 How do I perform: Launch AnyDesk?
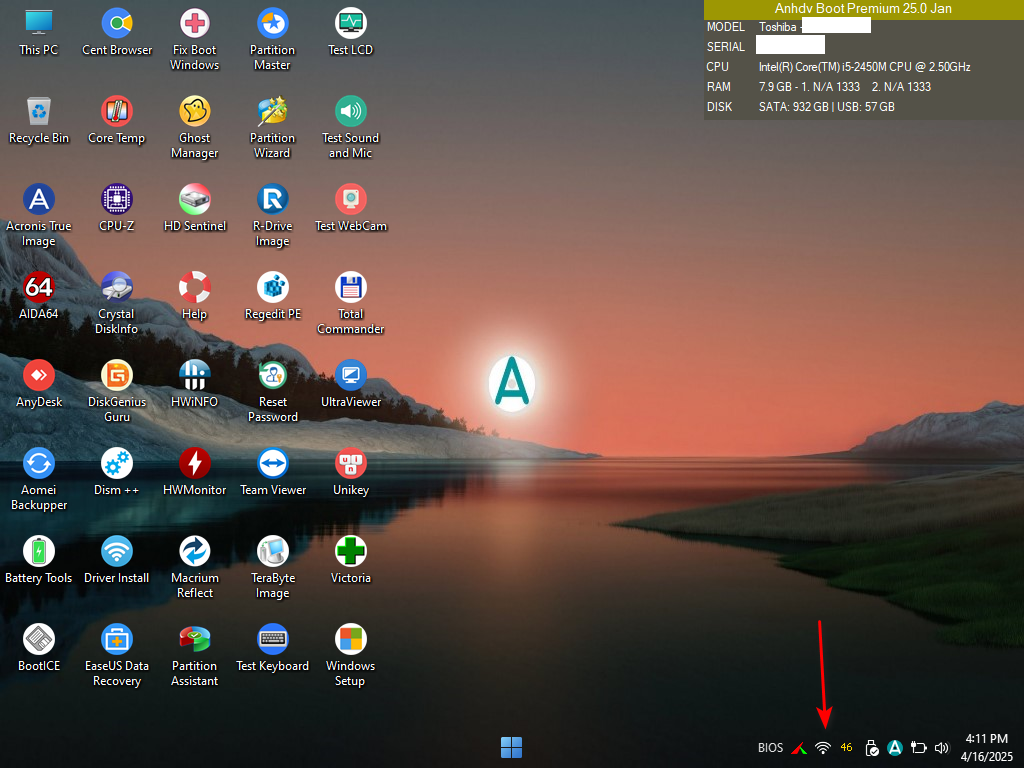[39, 385]
